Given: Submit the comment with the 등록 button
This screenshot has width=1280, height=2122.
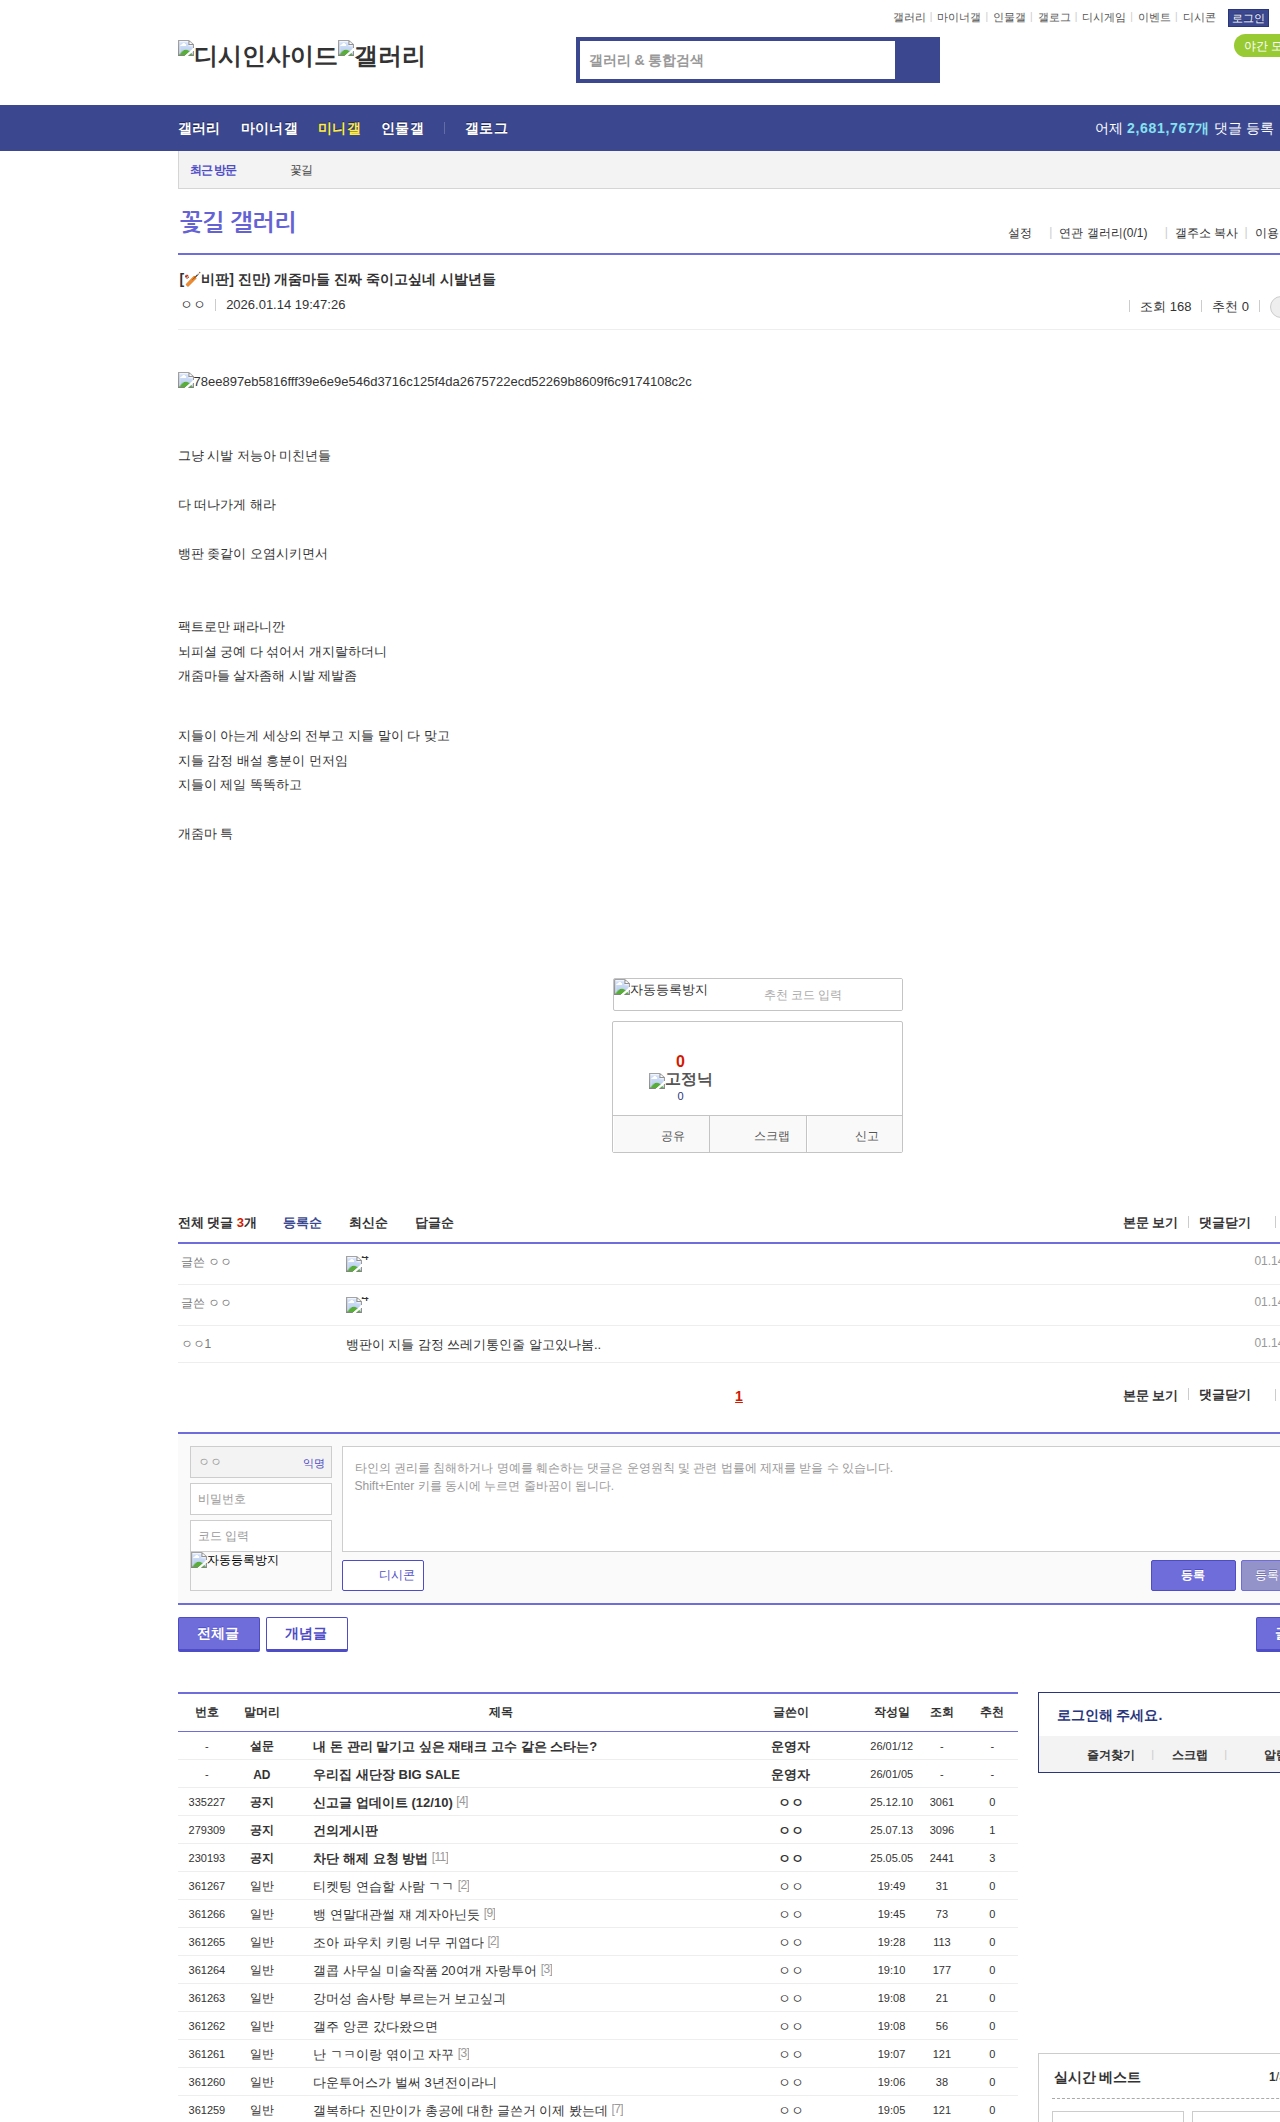Looking at the screenshot, I should click(x=1192, y=1575).
